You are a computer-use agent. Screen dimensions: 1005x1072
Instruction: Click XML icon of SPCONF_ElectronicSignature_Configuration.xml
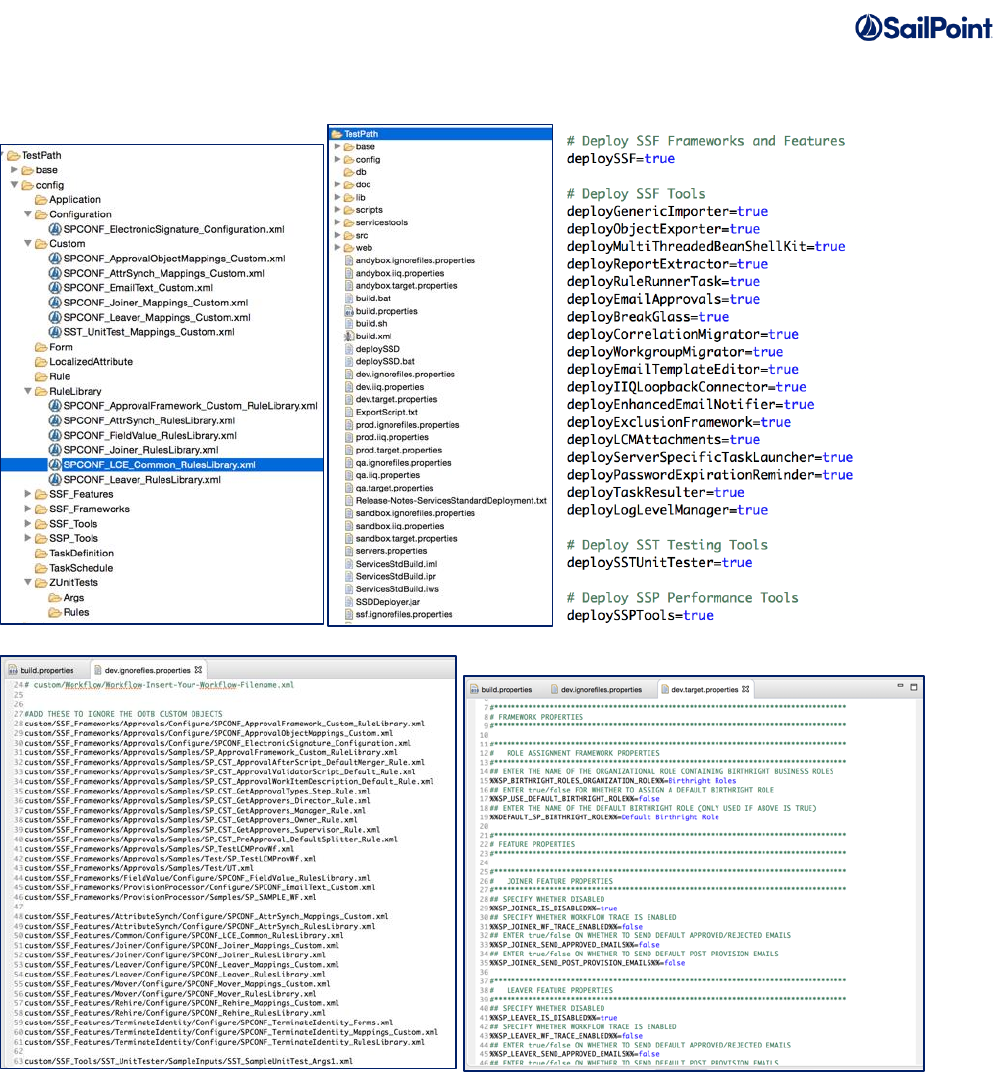click(55, 229)
